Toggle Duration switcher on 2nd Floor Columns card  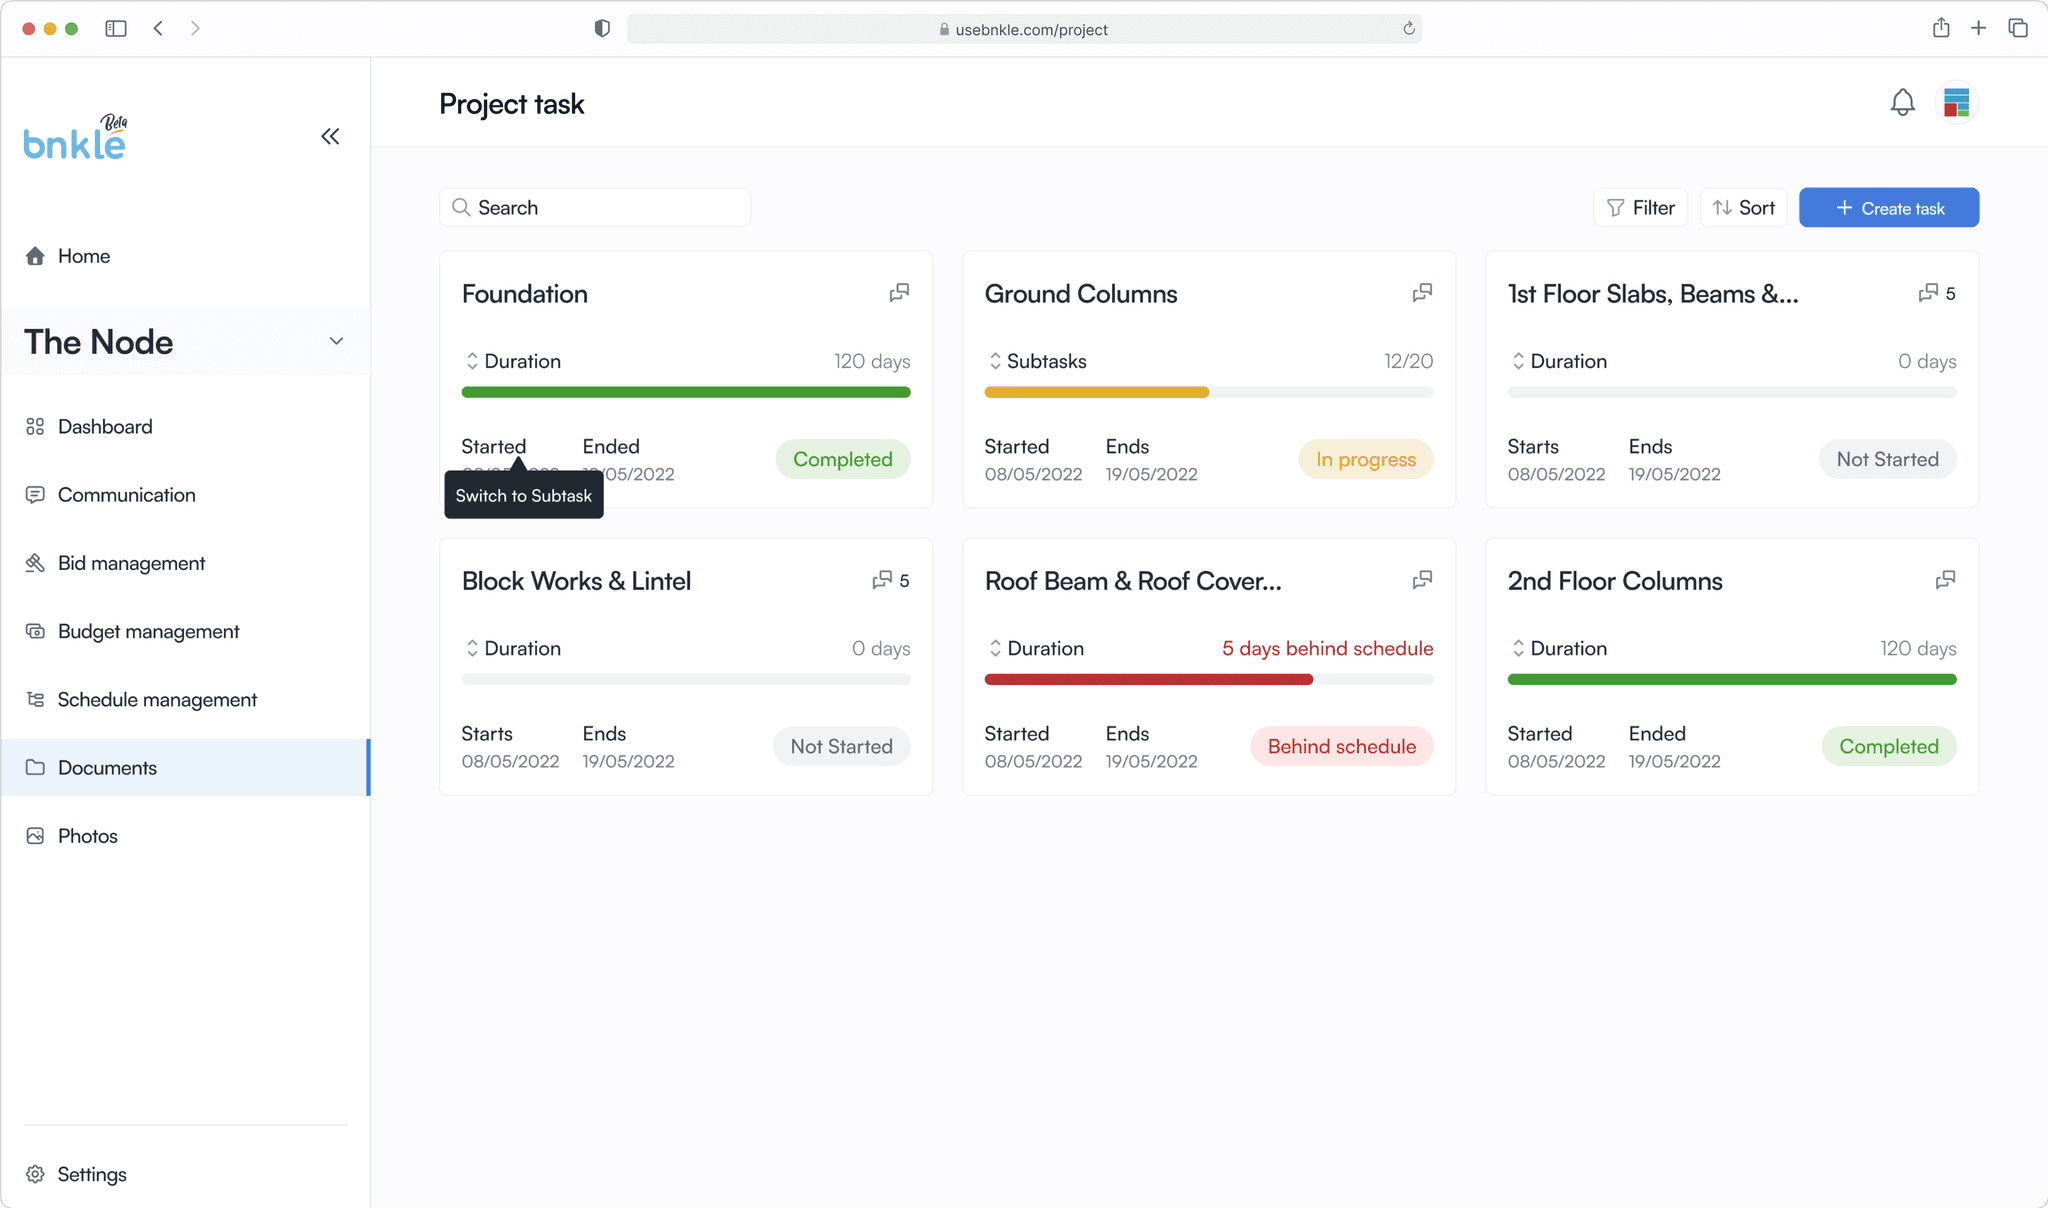click(x=1518, y=648)
